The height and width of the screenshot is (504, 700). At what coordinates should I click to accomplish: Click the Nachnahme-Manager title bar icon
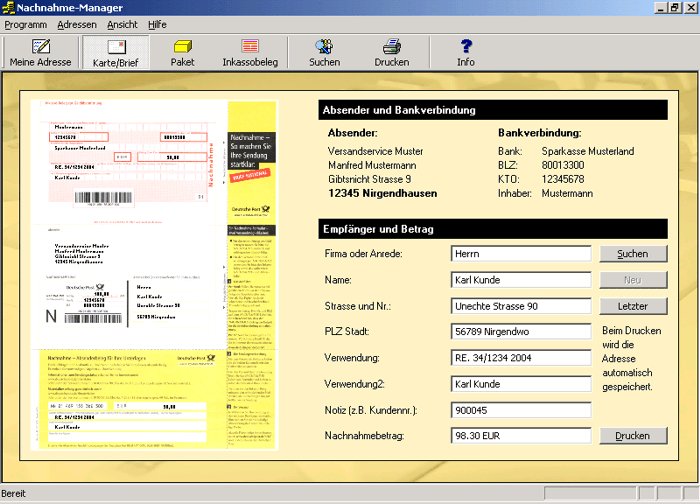[x=9, y=7]
